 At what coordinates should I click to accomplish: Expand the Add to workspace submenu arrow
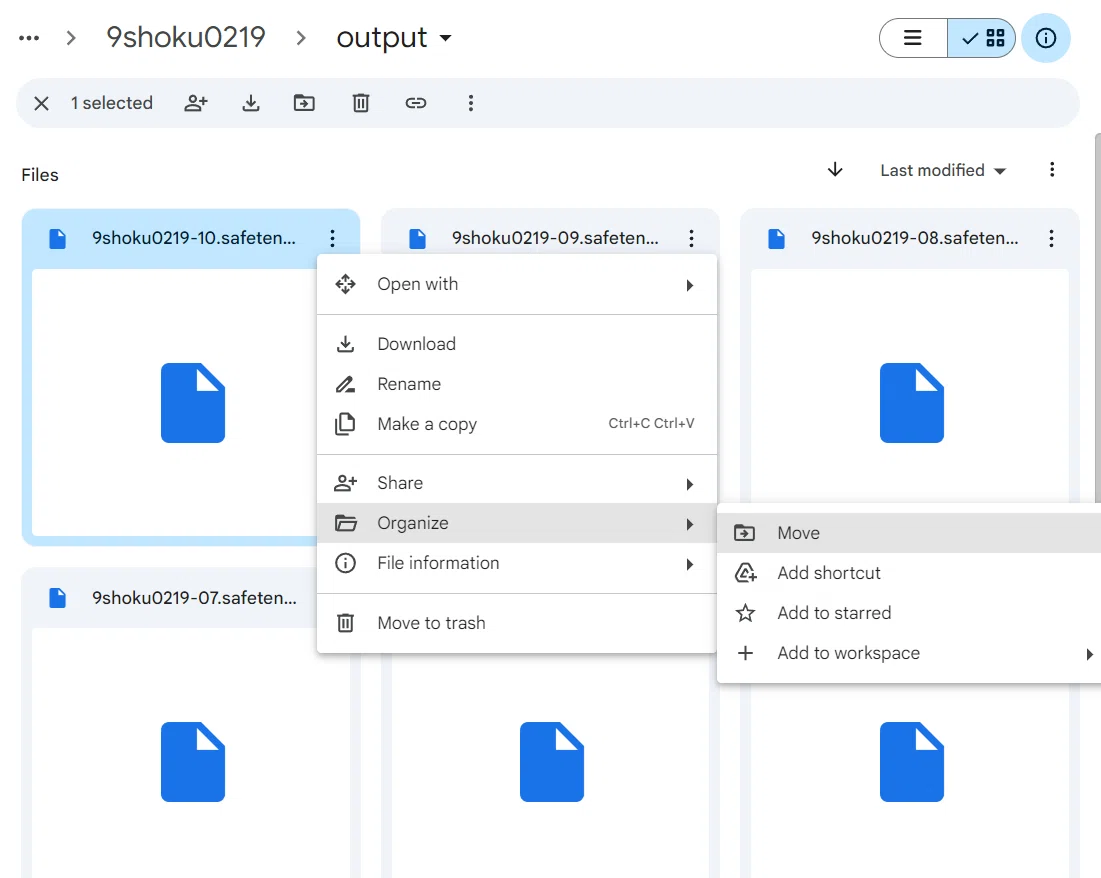point(1089,654)
